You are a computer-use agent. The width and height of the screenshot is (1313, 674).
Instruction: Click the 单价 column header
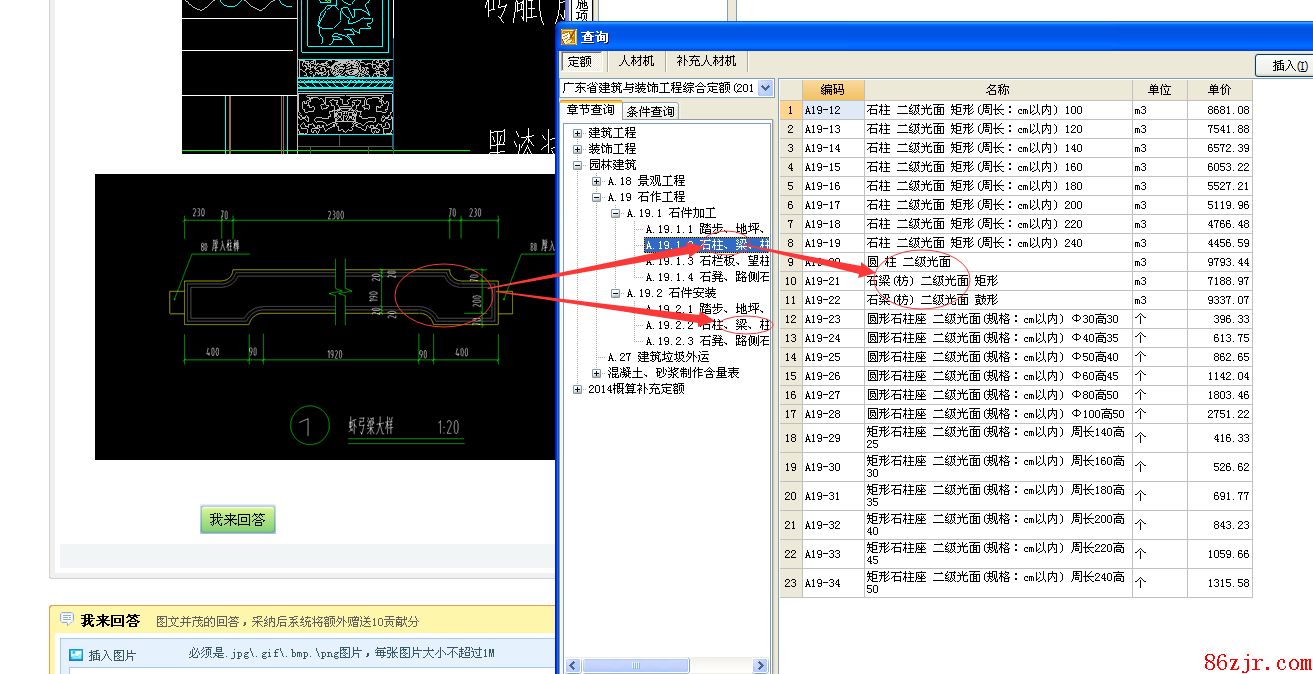[x=1218, y=90]
